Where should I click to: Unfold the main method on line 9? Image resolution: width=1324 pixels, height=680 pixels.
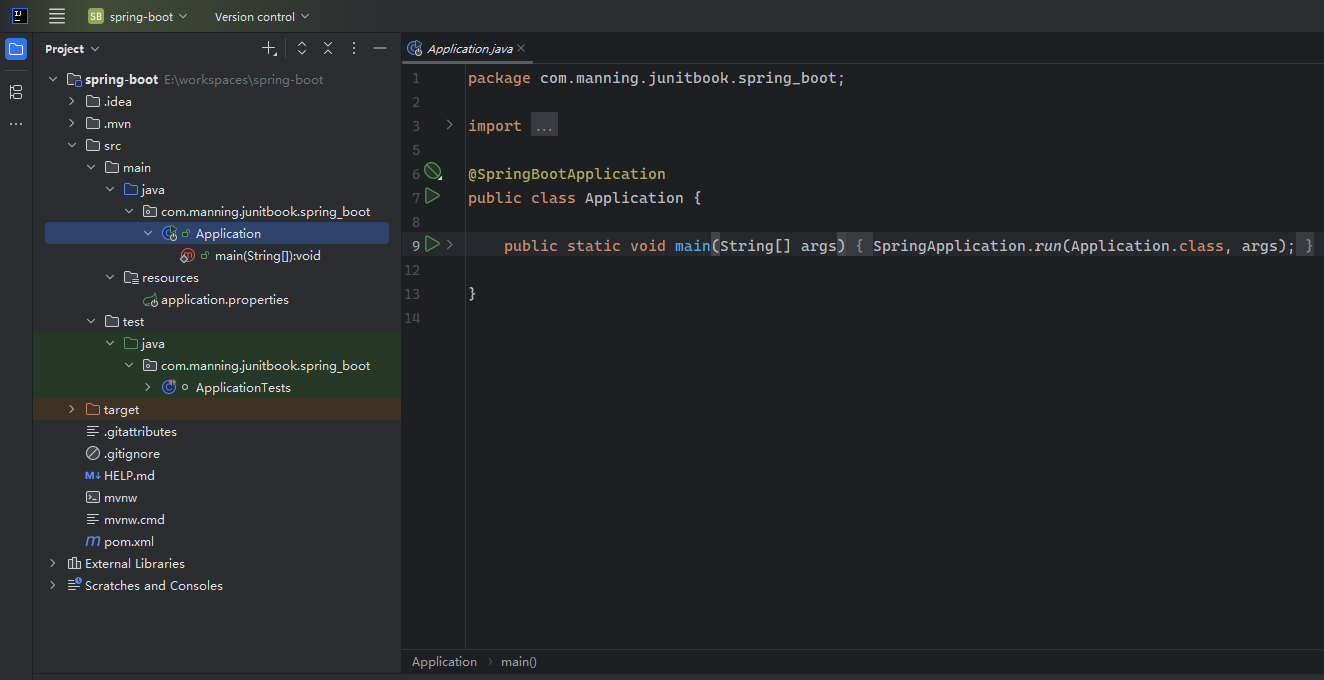click(449, 244)
